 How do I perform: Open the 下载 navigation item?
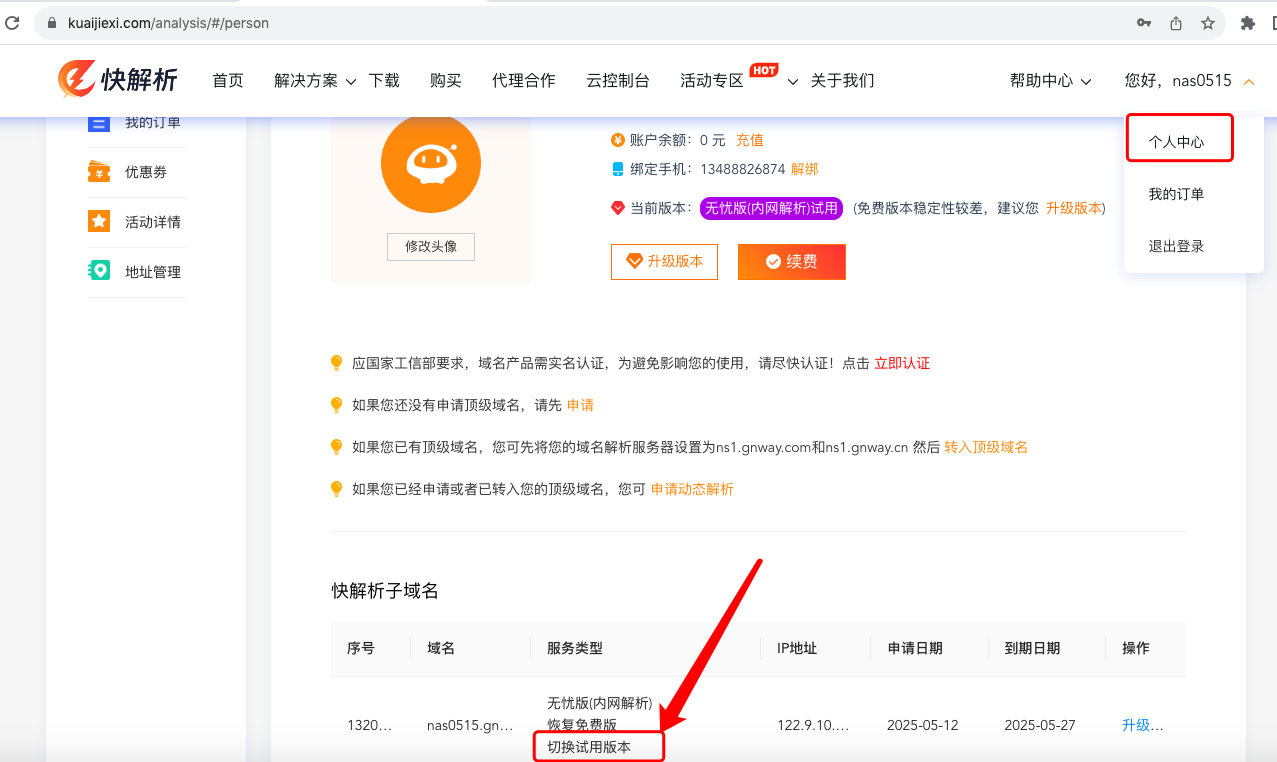point(384,81)
